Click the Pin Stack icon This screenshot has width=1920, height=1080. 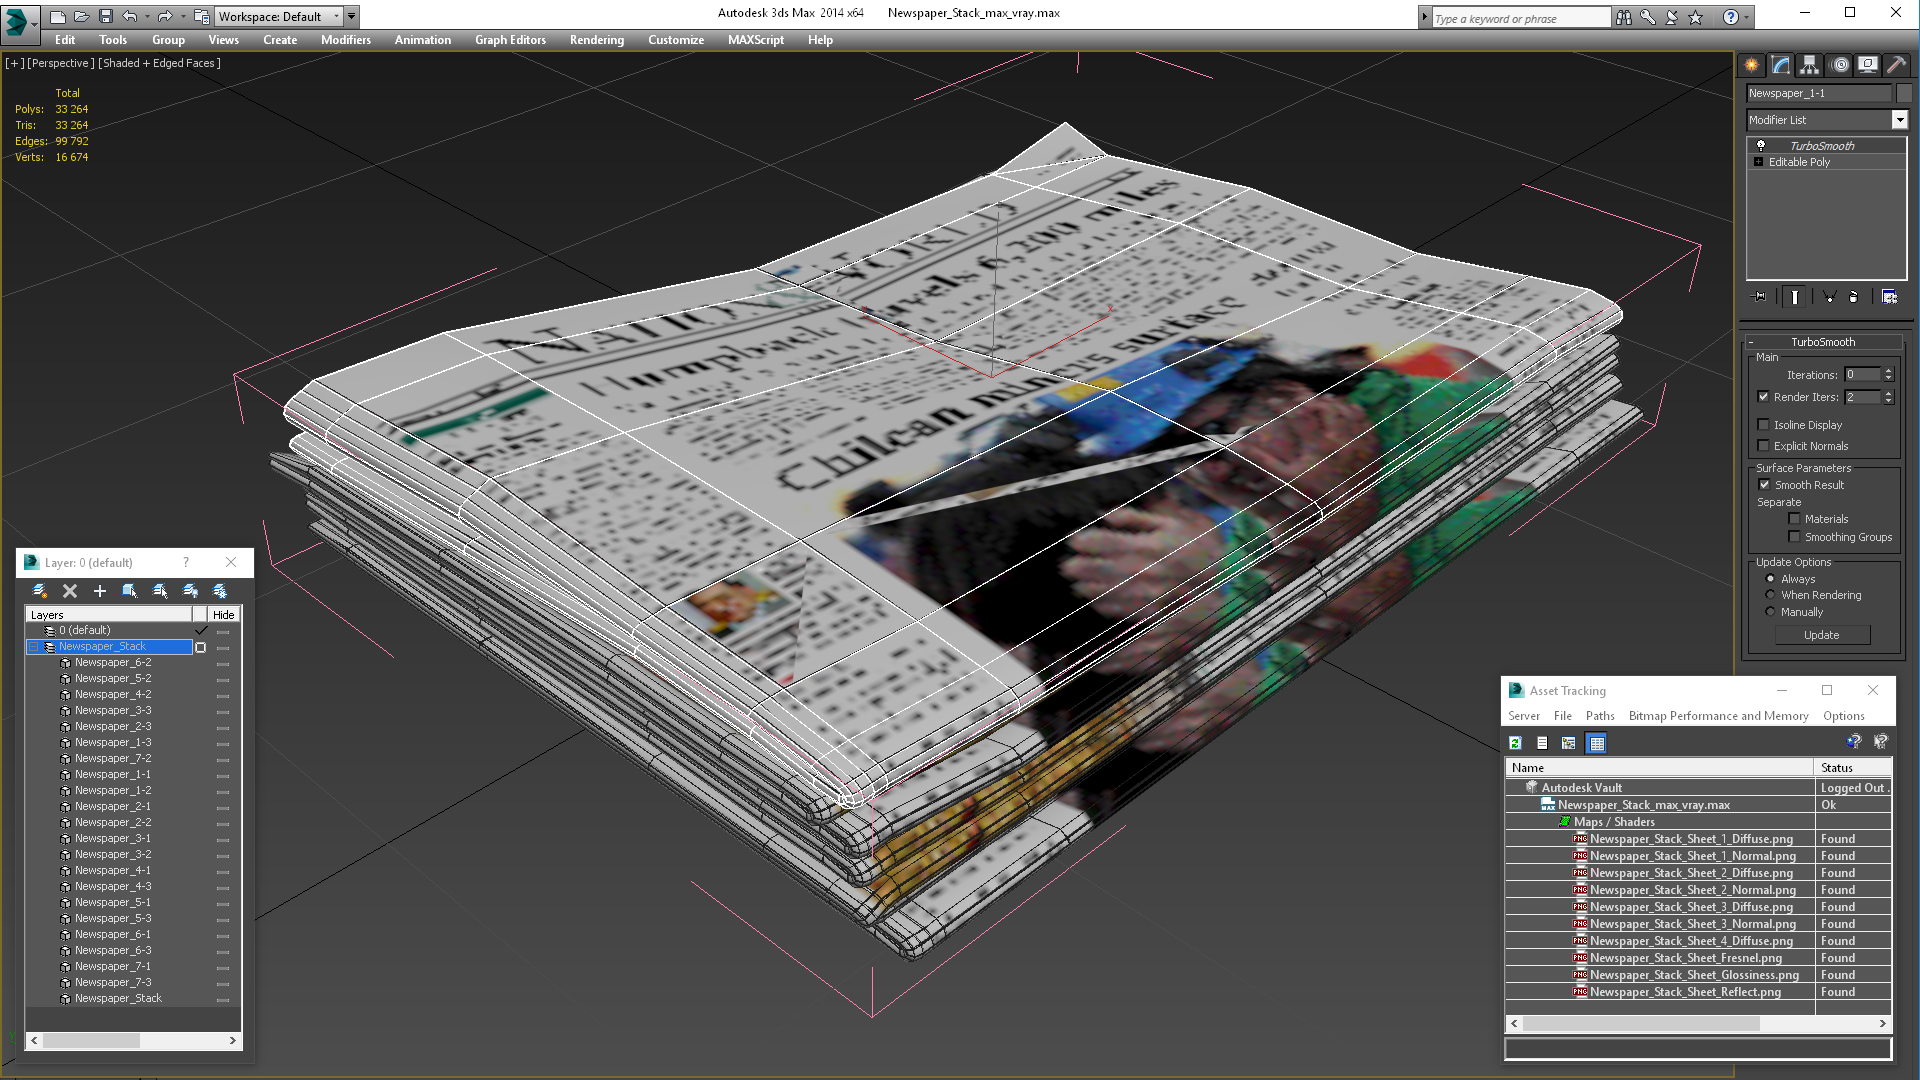pos(1760,296)
